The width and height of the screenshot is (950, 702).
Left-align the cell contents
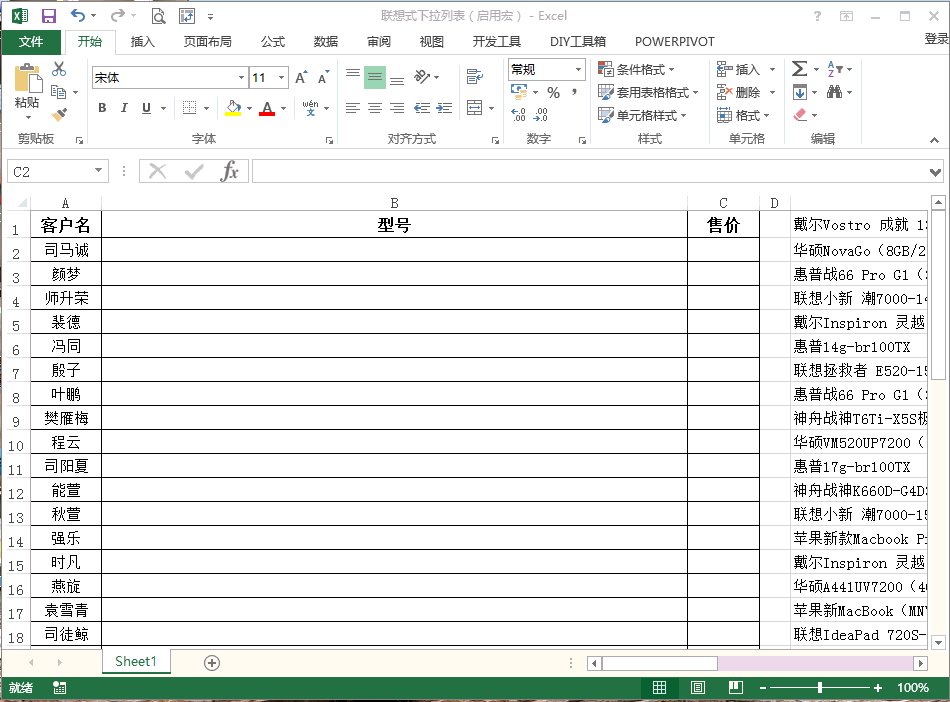click(353, 108)
